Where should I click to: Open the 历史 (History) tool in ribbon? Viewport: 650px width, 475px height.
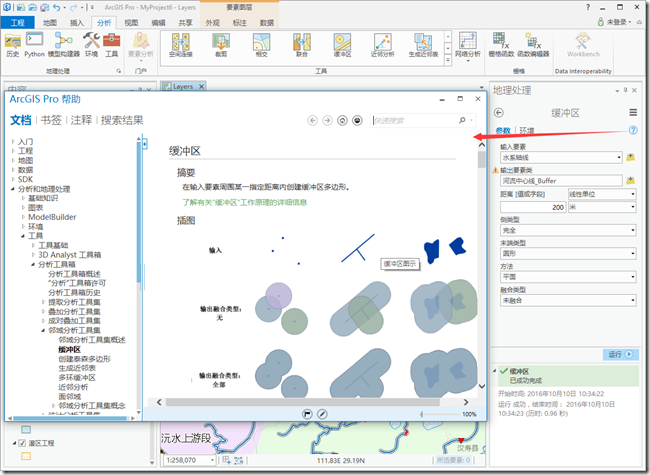point(12,45)
